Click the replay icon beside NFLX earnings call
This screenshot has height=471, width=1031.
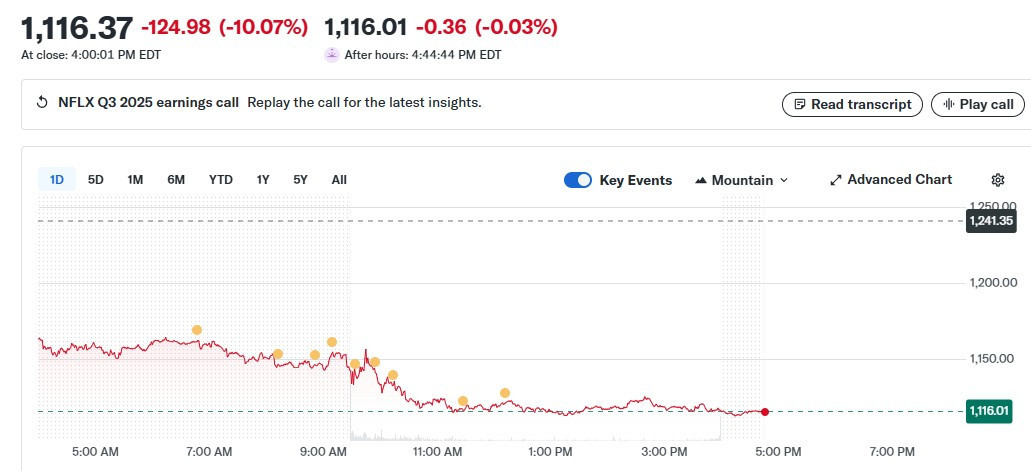[42, 103]
